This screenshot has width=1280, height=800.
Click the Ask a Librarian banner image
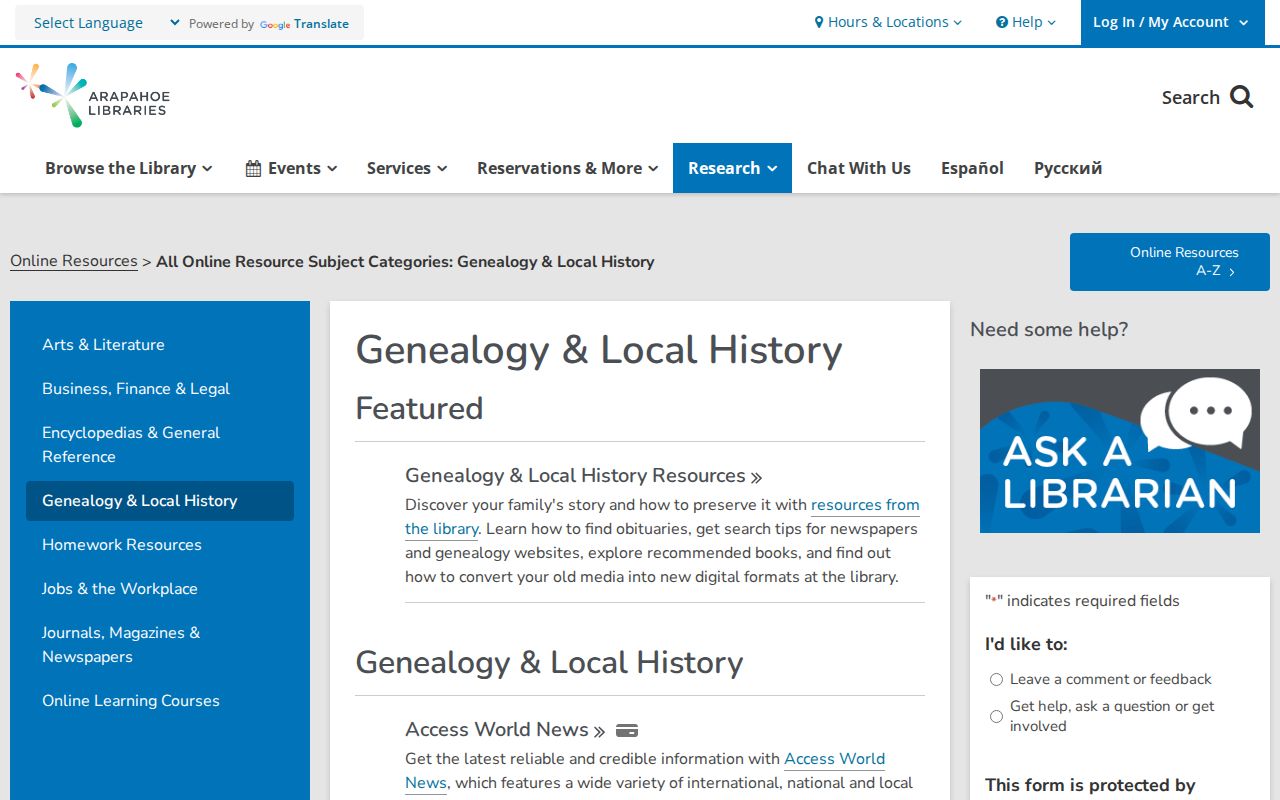point(1120,451)
